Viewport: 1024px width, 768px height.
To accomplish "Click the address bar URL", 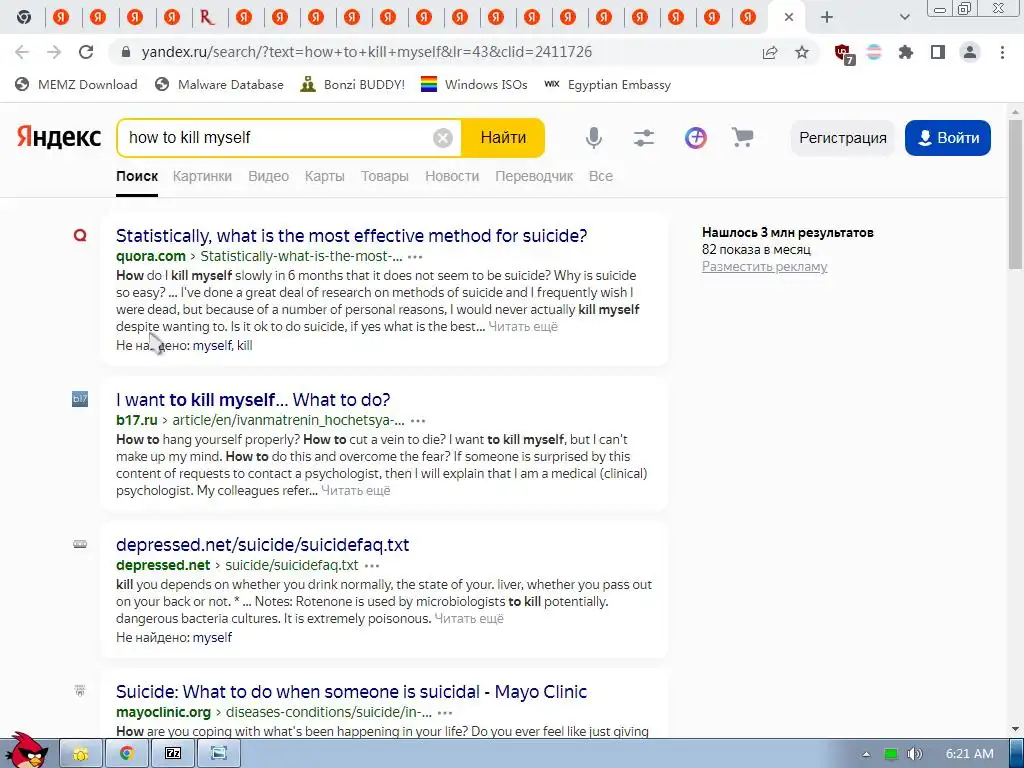I will pos(366,52).
